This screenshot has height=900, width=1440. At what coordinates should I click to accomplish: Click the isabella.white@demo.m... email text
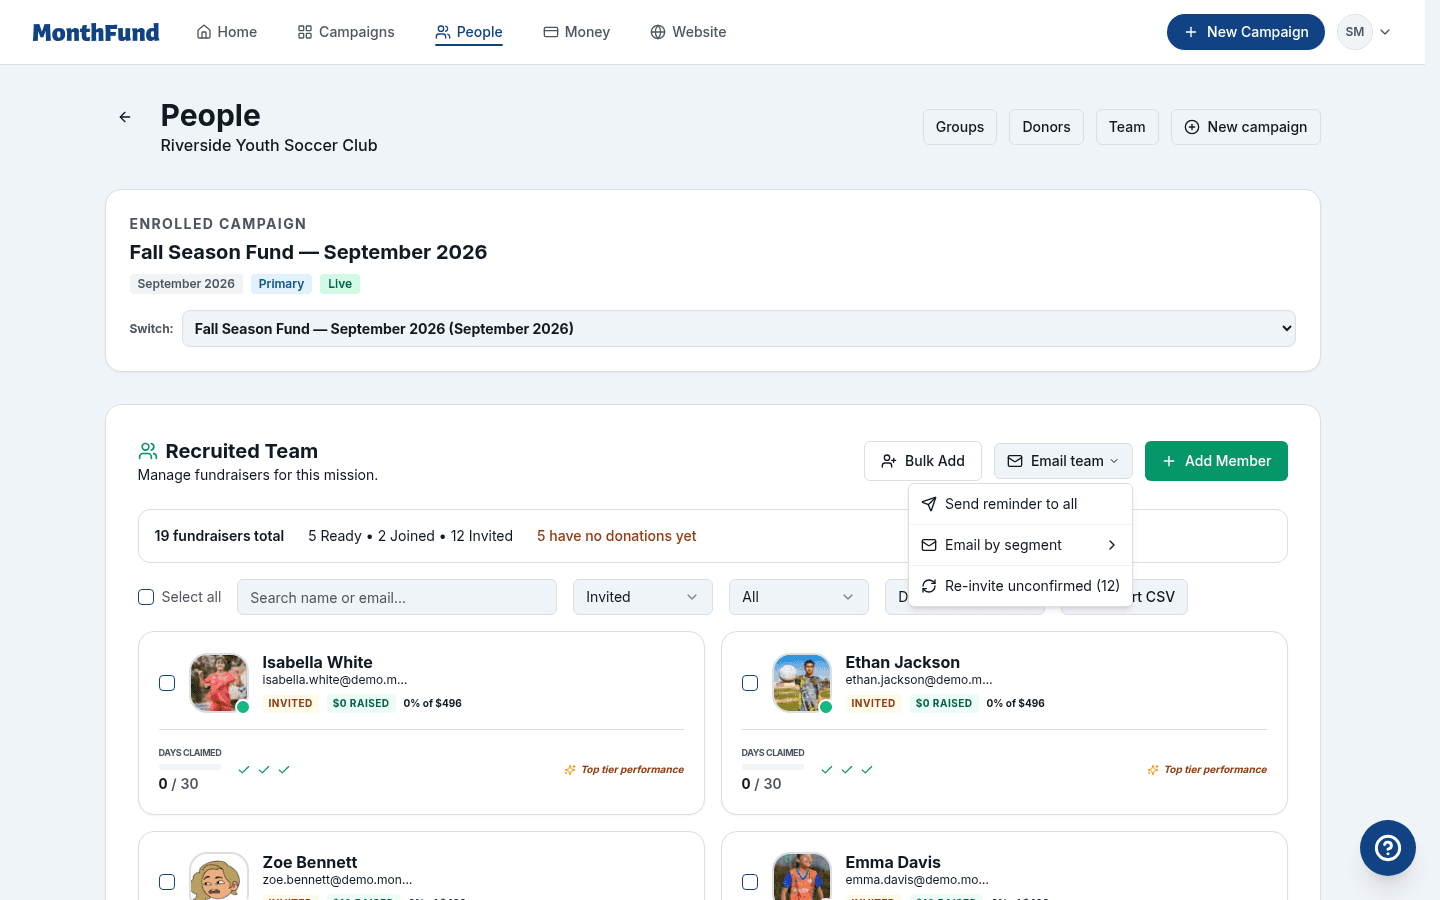[x=335, y=680]
